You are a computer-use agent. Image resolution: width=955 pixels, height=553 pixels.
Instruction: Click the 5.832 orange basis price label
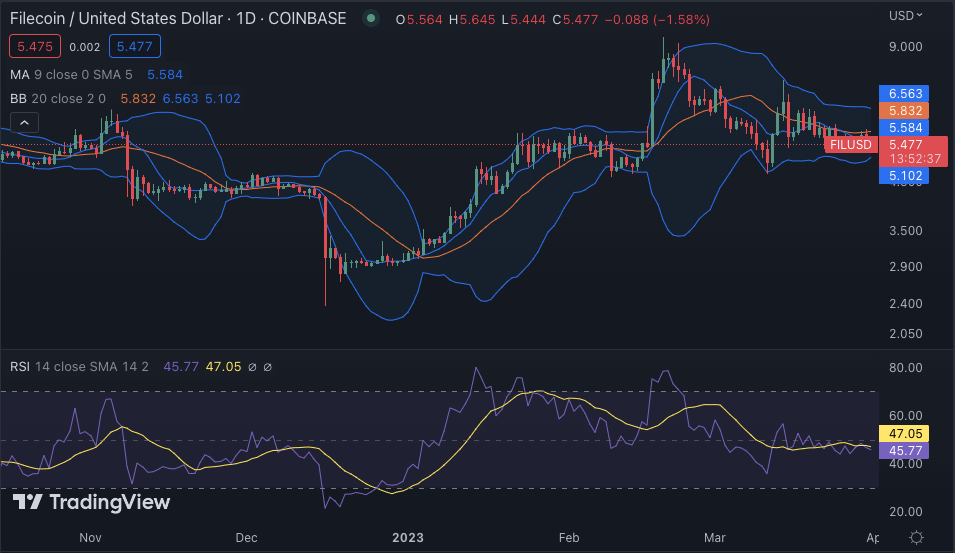(x=904, y=111)
